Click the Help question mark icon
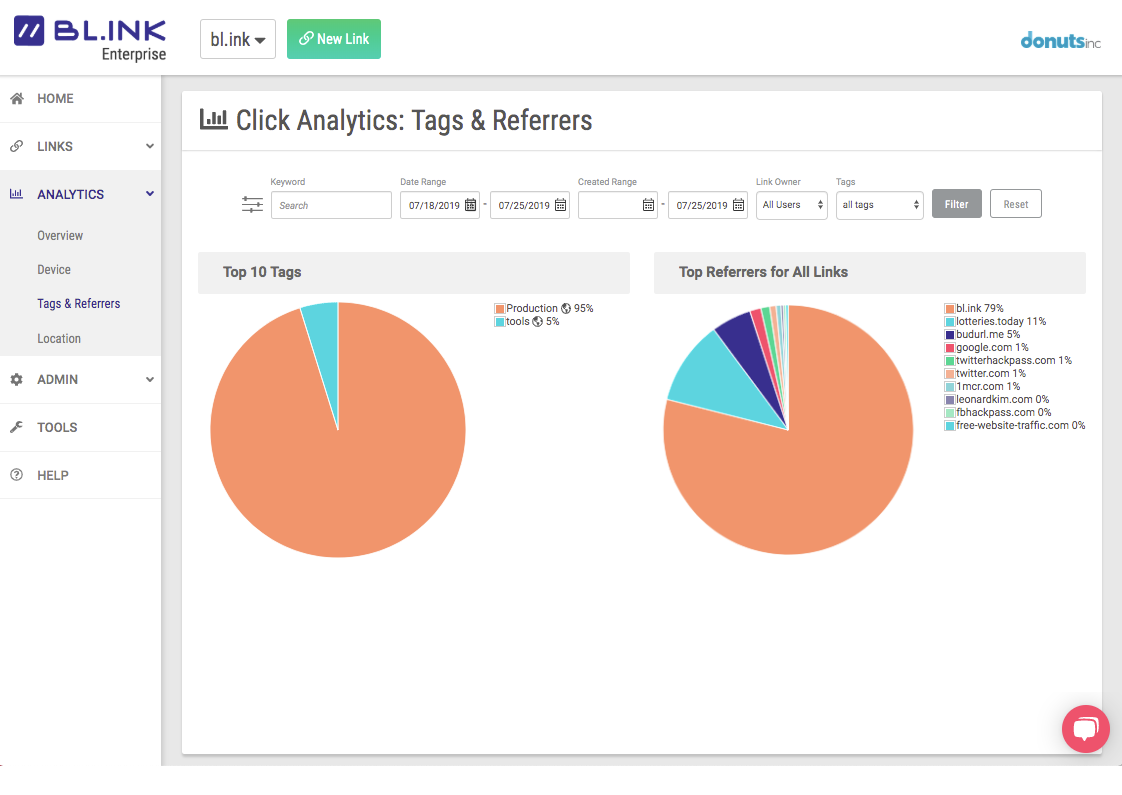The image size is (1122, 795). [17, 476]
